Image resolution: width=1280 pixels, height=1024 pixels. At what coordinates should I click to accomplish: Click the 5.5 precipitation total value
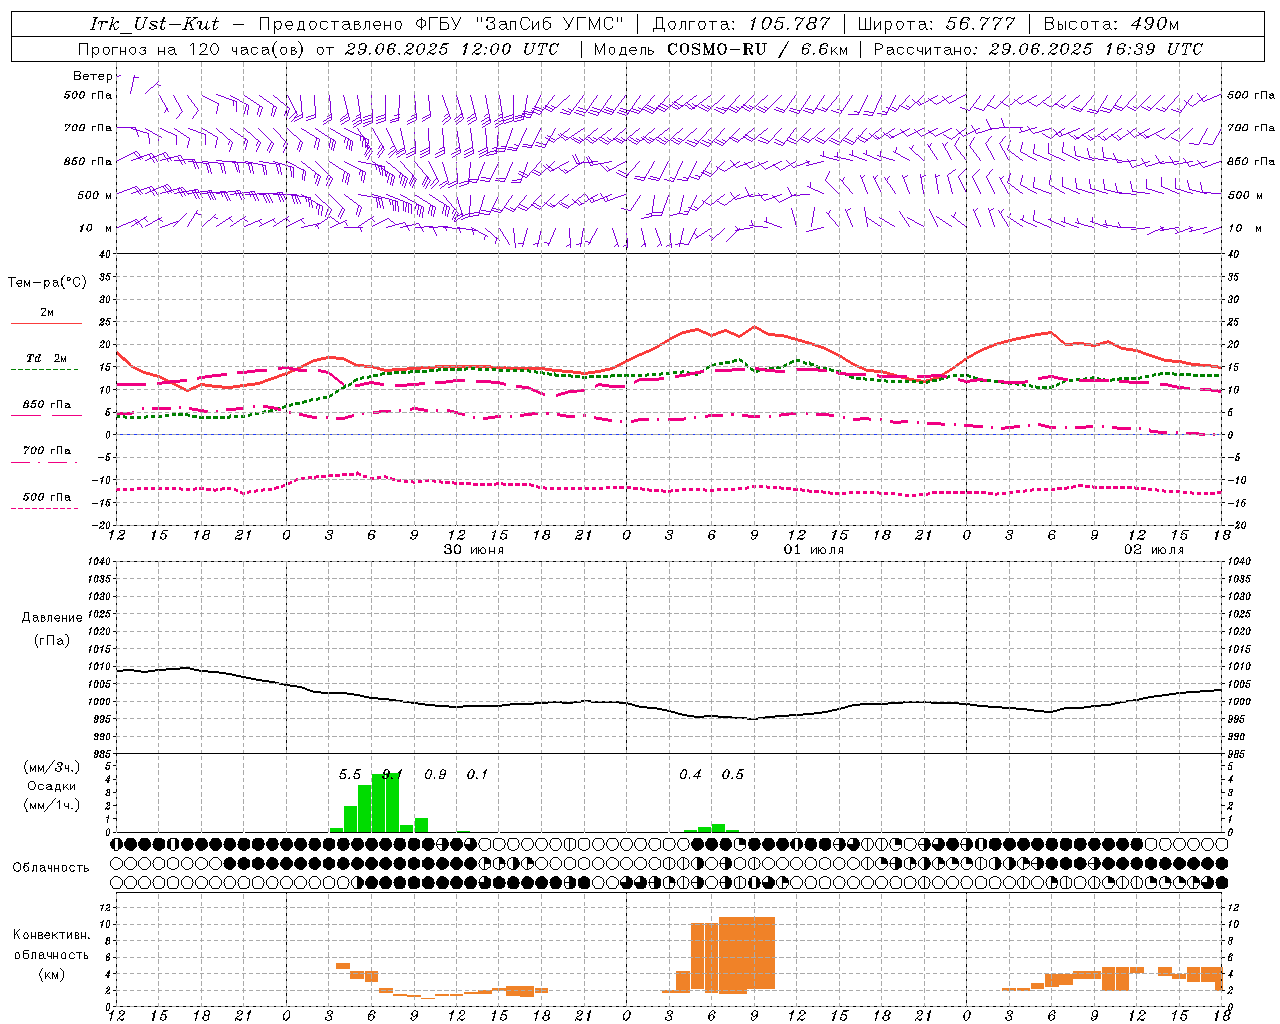(x=350, y=775)
